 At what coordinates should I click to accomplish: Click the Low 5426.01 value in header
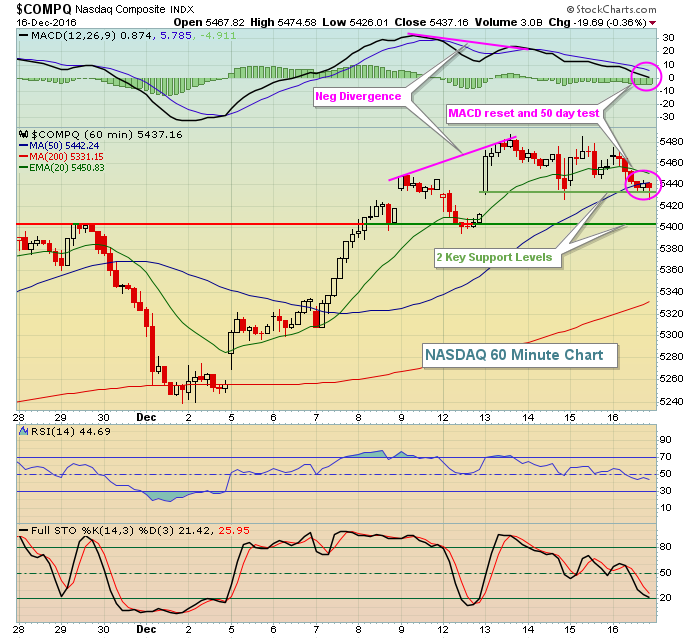tap(355, 22)
